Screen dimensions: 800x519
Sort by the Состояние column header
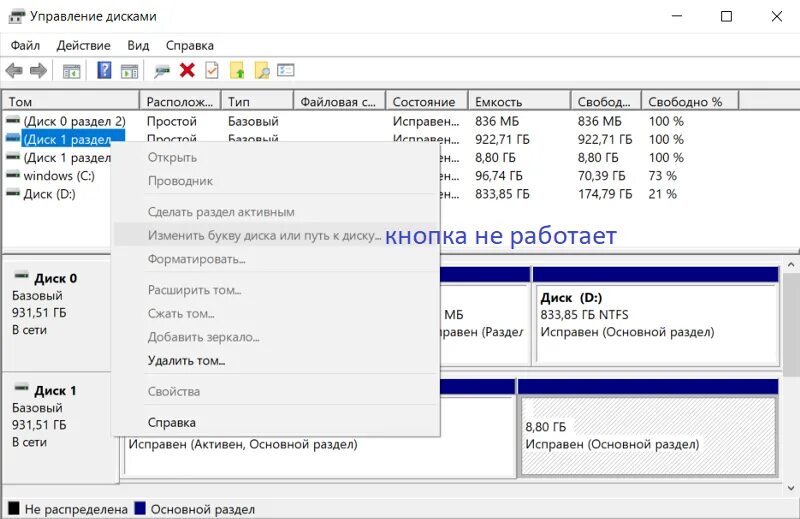(x=427, y=102)
